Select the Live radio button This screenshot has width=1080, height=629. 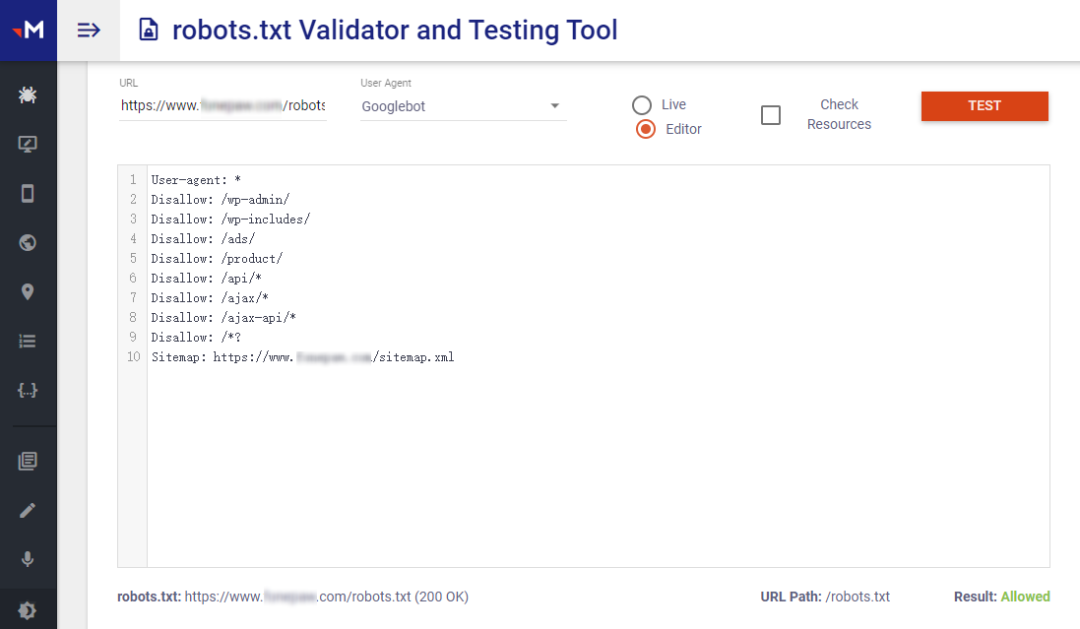[x=641, y=105]
